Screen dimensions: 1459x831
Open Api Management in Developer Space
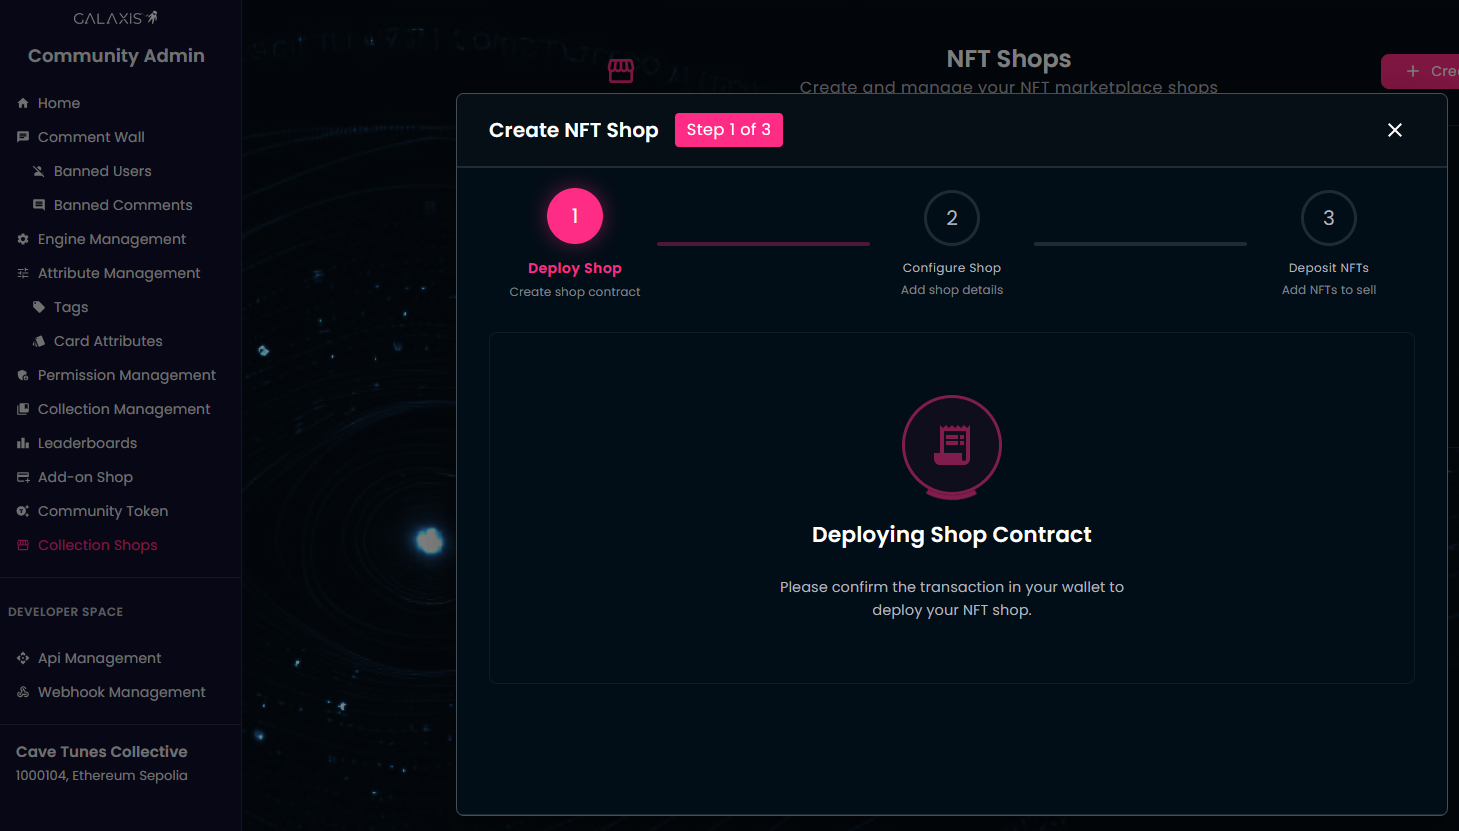(x=99, y=658)
